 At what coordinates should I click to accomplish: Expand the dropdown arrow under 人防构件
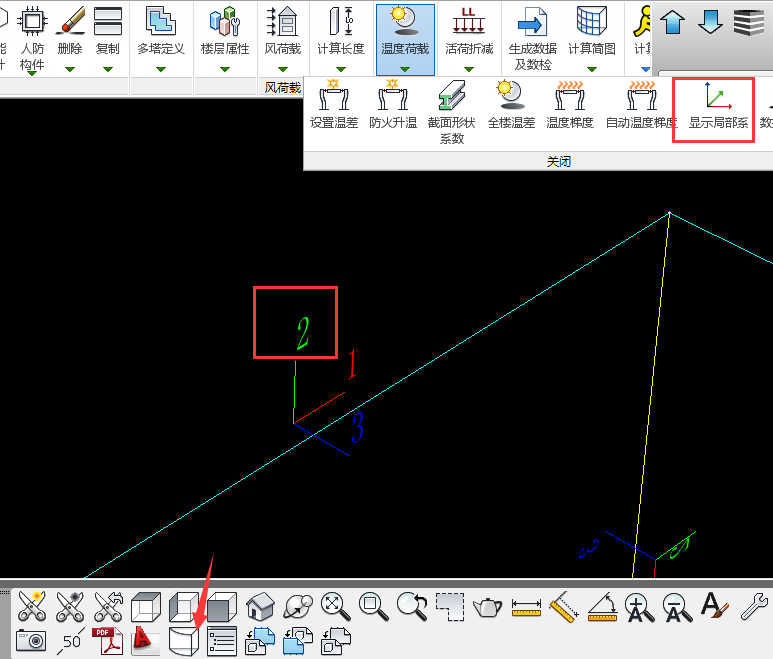tap(32, 73)
